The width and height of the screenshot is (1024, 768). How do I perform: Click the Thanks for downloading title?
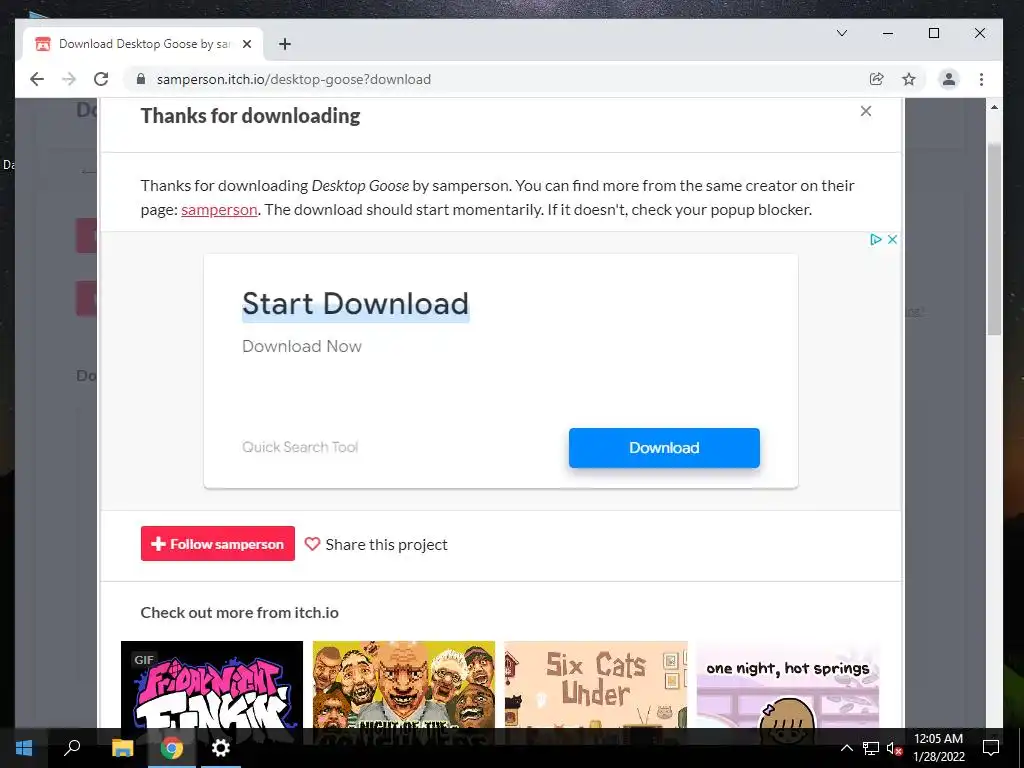point(250,116)
